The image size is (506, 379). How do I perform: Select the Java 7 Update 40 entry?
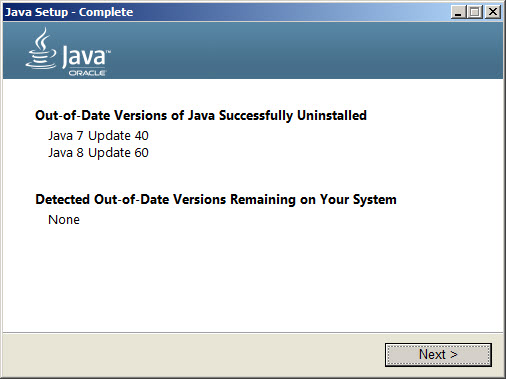coord(98,136)
